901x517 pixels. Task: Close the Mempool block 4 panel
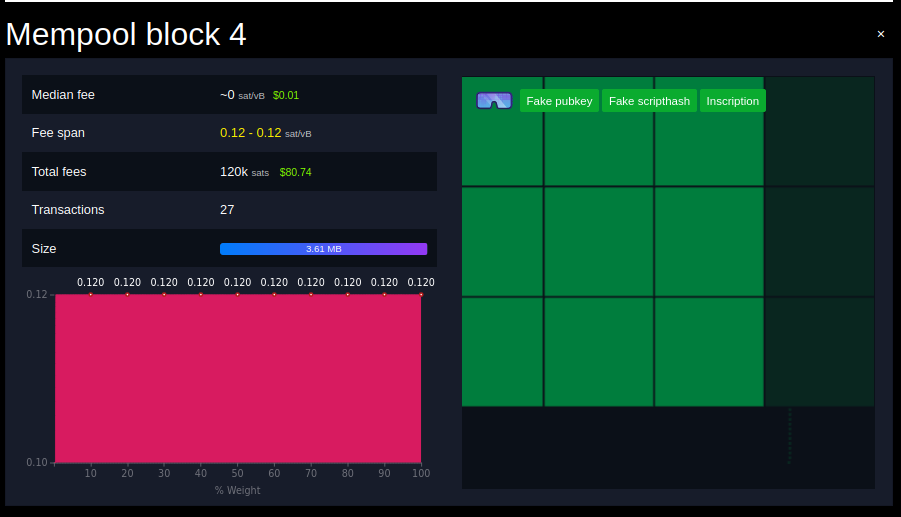pos(881,34)
